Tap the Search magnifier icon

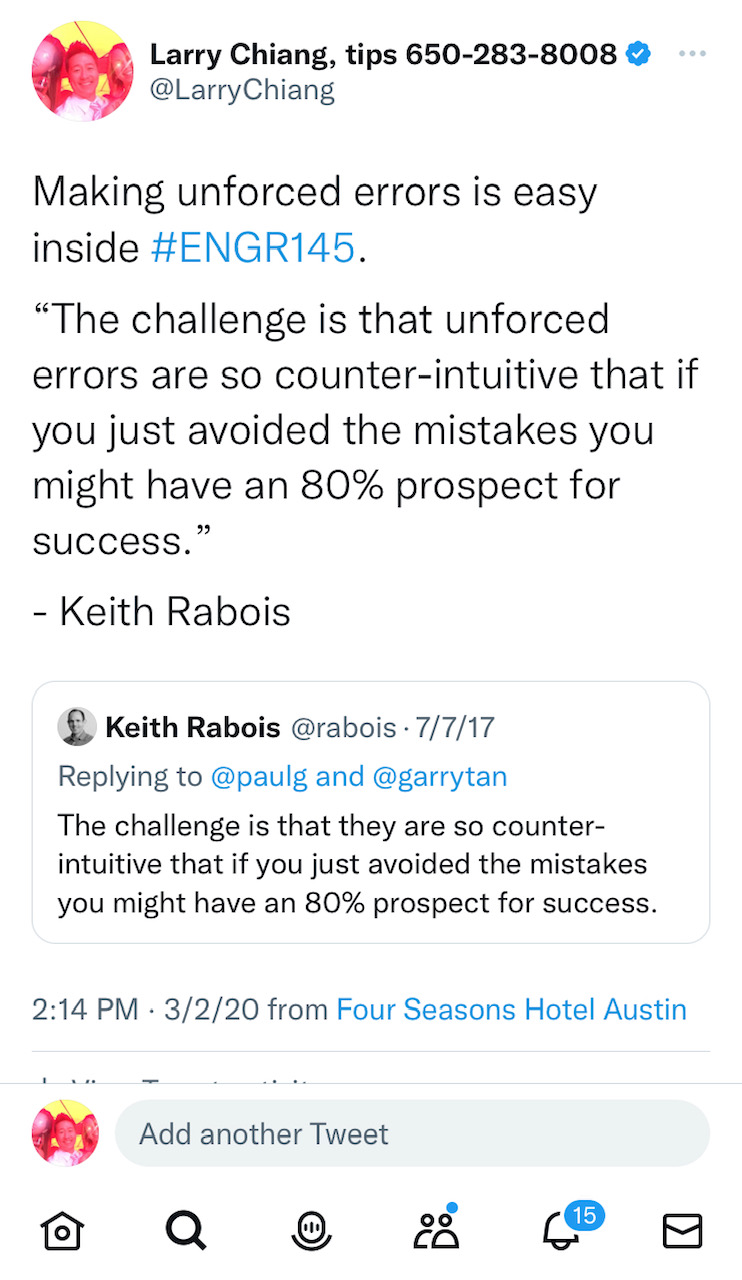point(185,1230)
